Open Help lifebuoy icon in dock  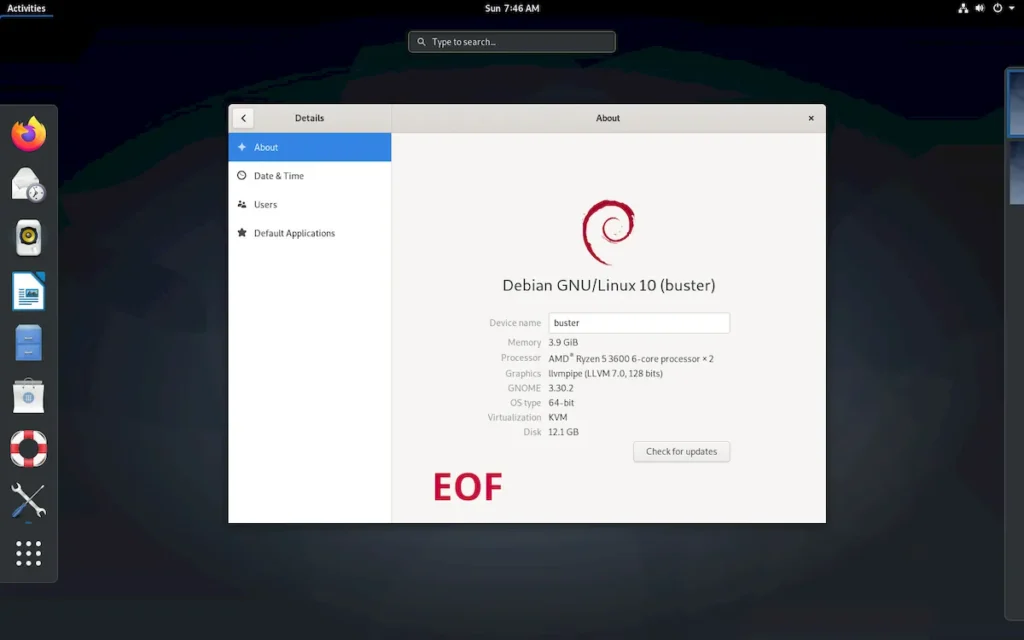pyautogui.click(x=28, y=448)
